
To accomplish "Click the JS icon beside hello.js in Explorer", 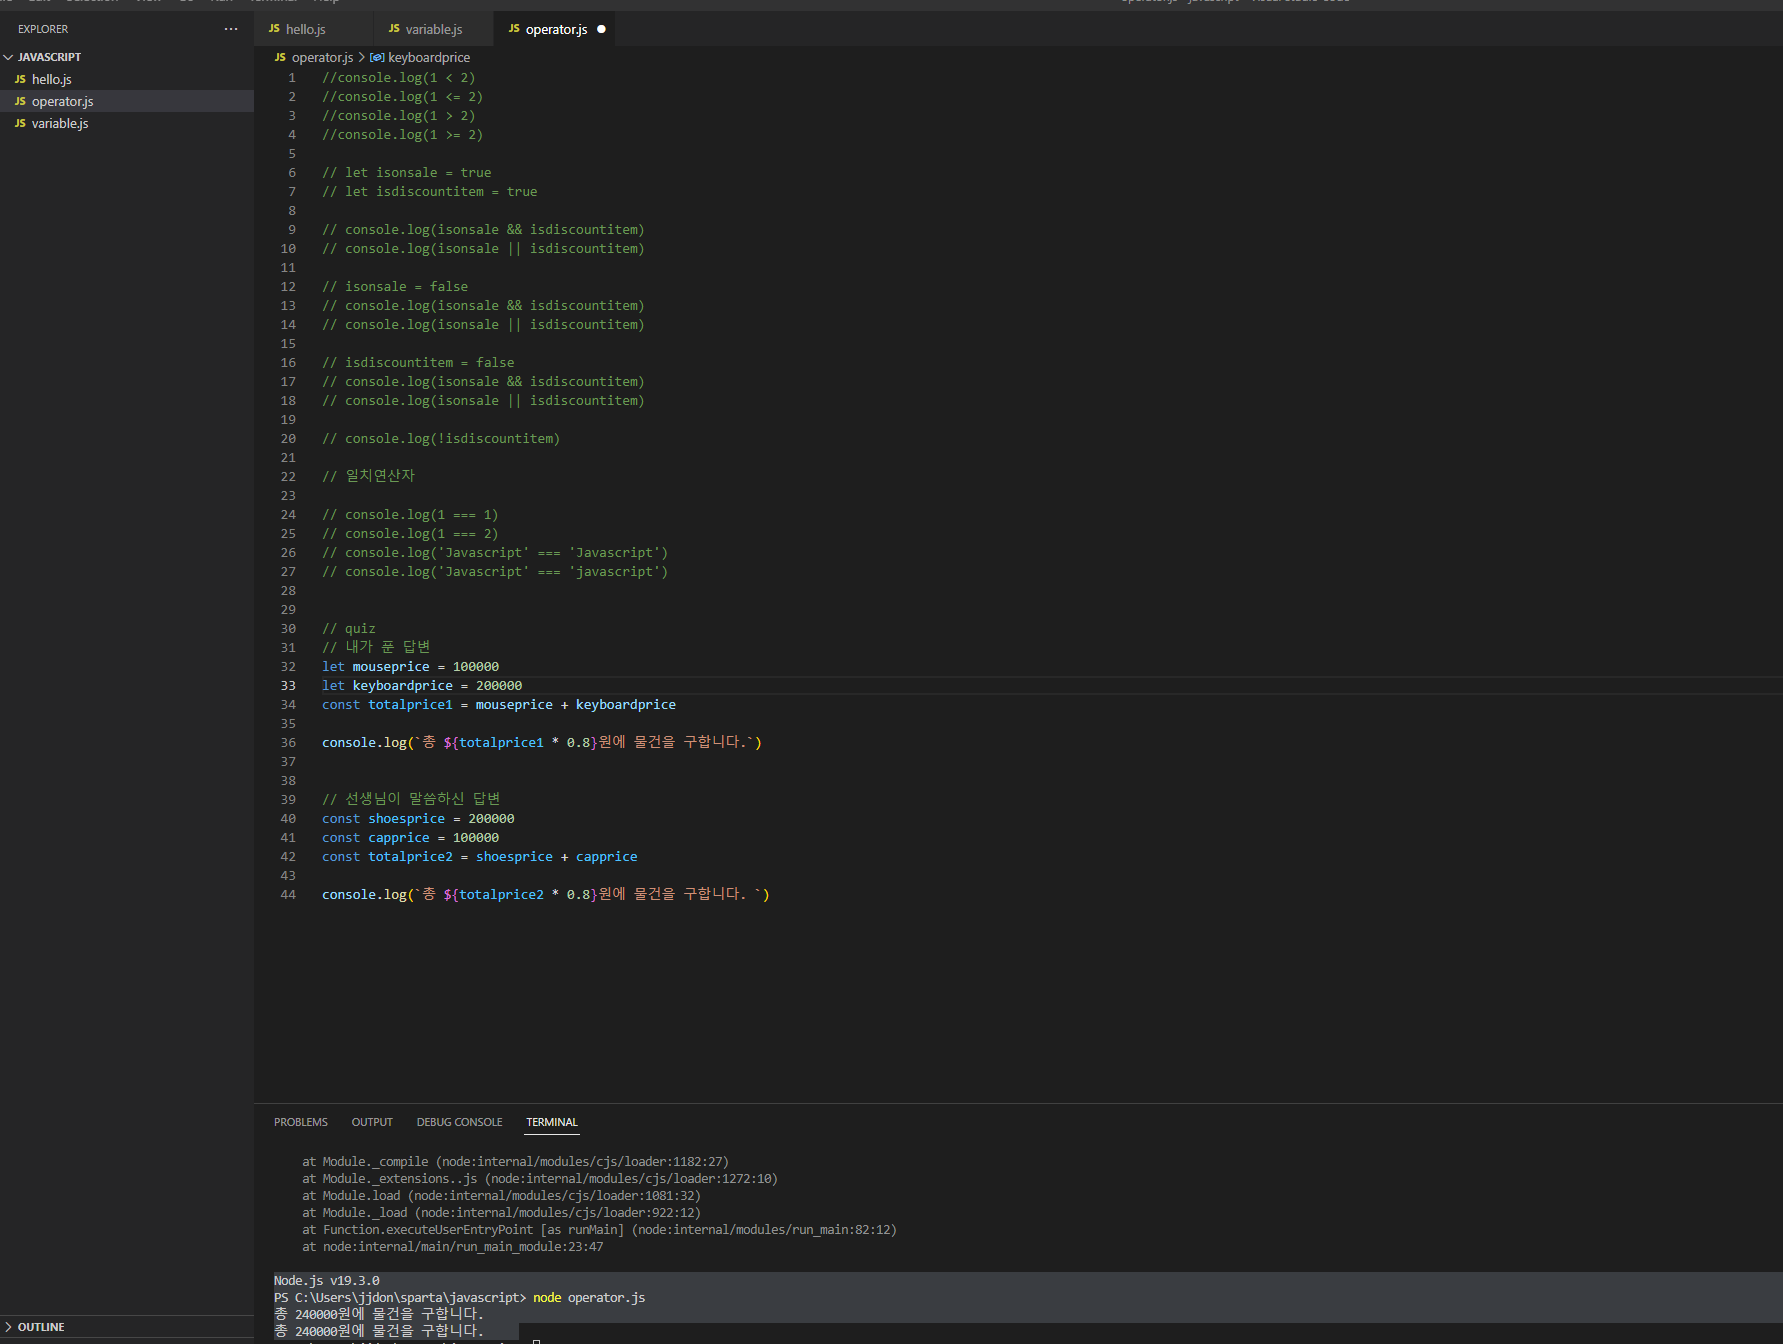I will click(20, 79).
